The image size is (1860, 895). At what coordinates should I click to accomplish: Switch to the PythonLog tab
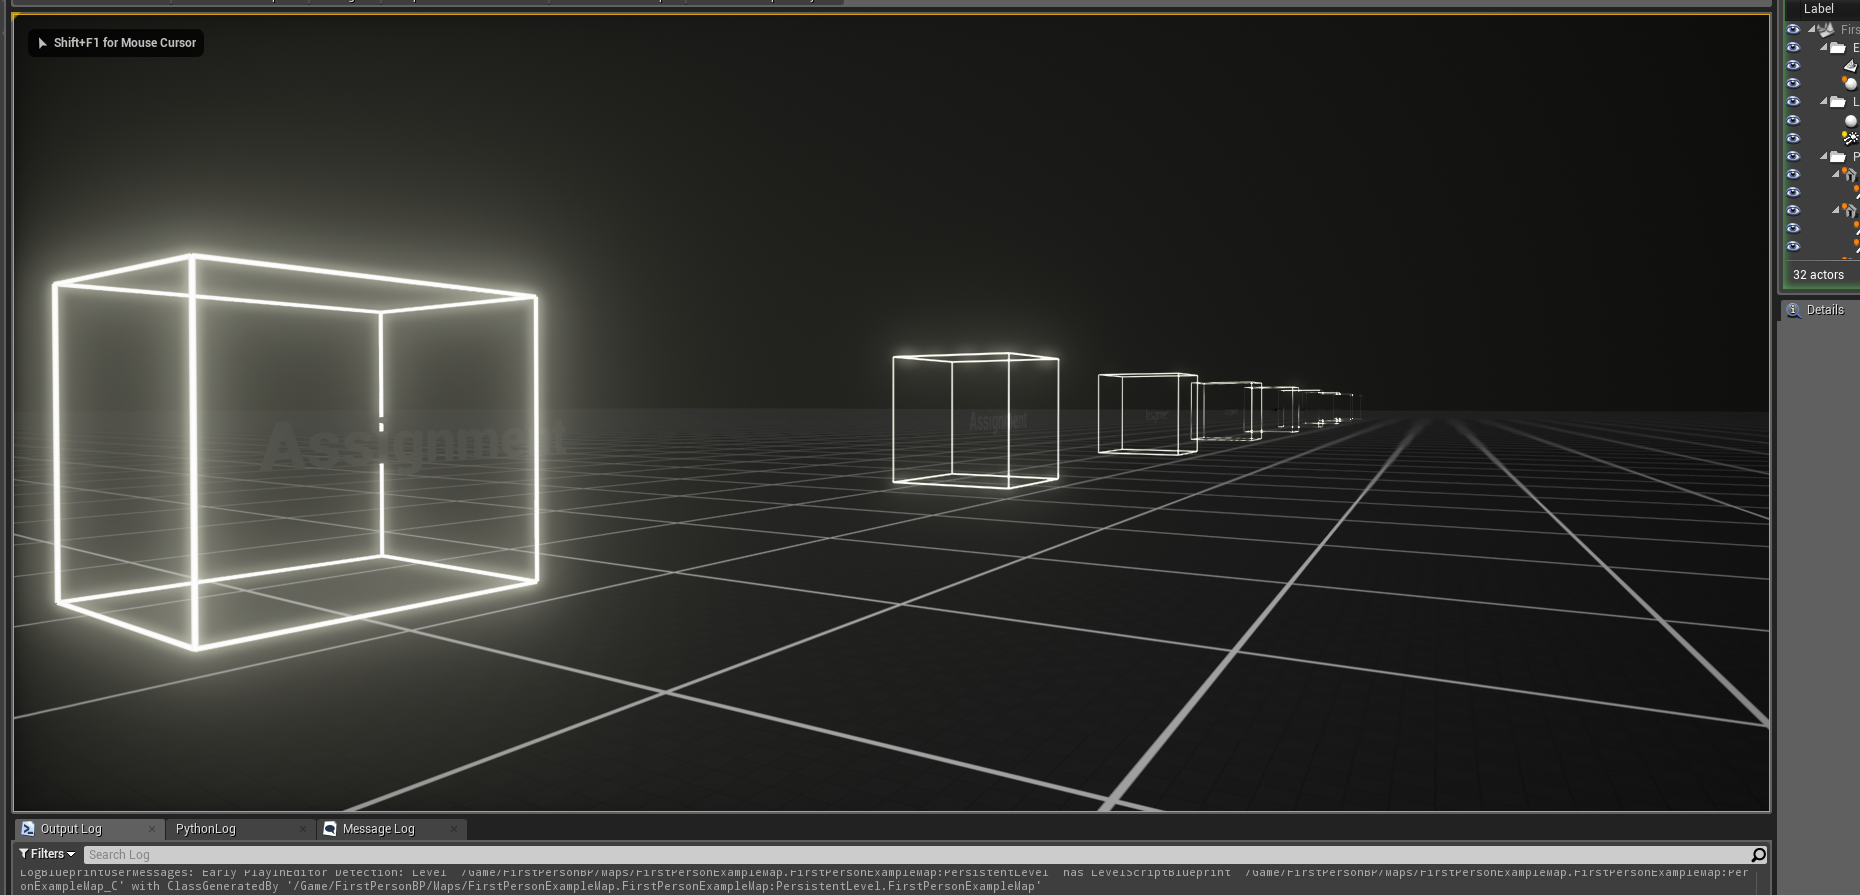coord(206,829)
